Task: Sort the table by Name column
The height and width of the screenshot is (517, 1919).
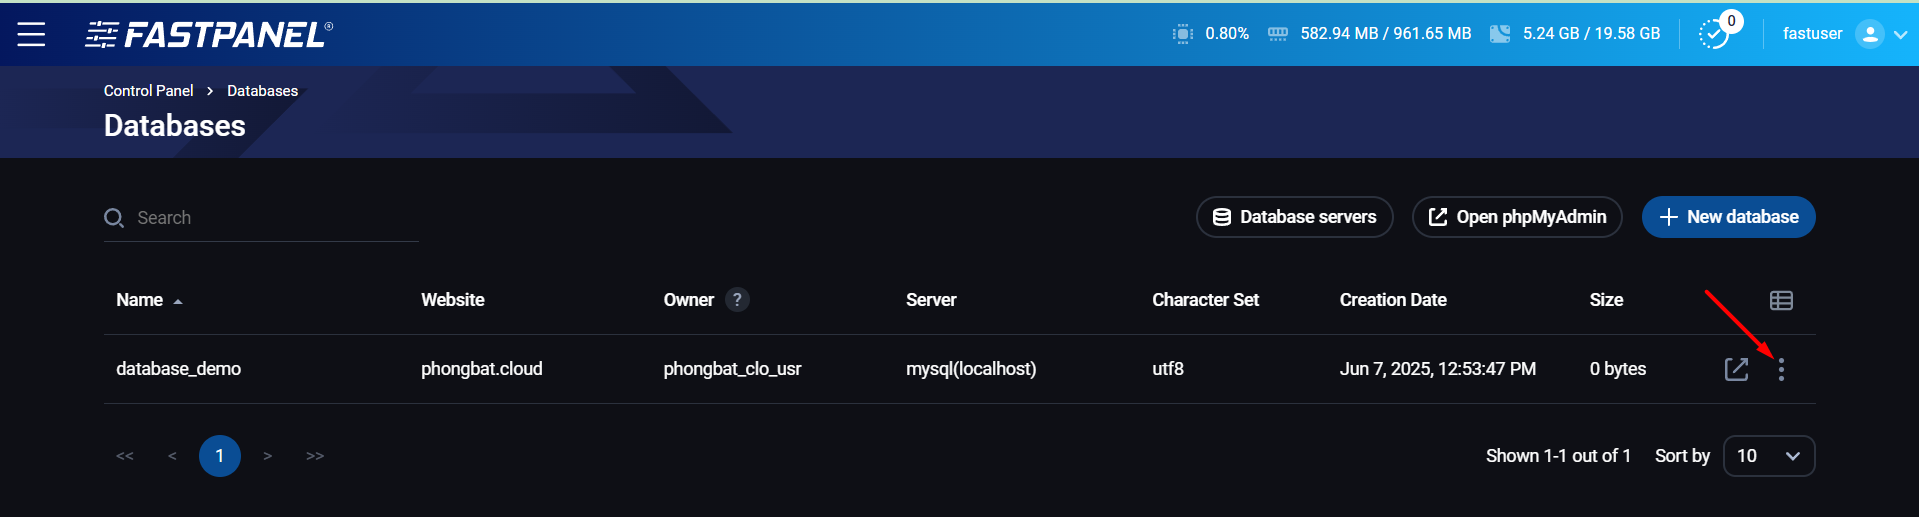Action: click(x=140, y=300)
